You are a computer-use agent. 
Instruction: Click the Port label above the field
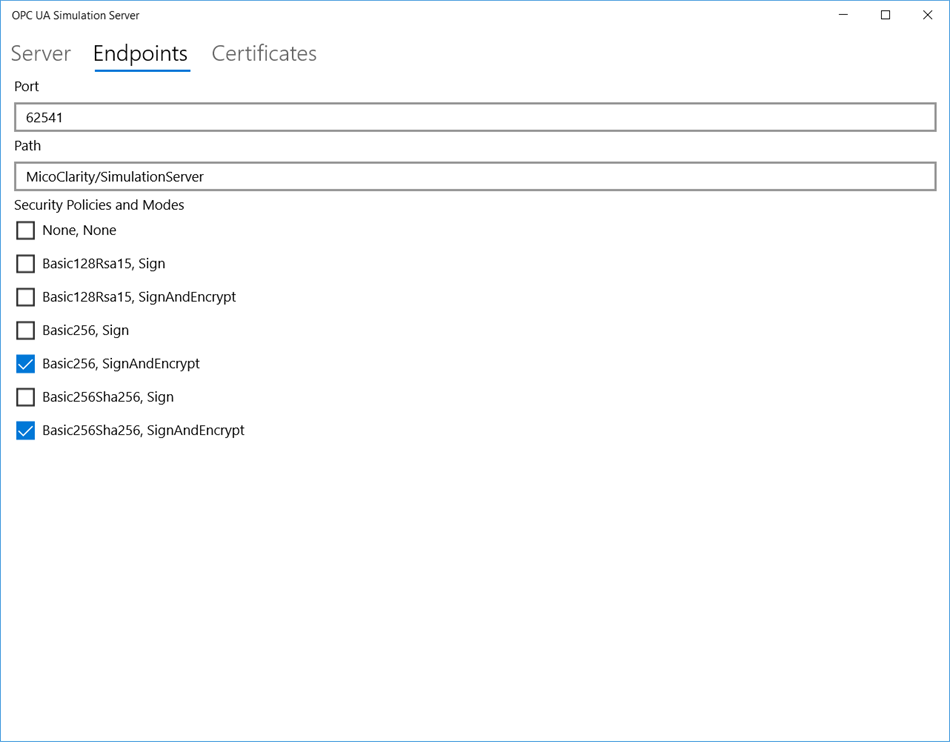(x=25, y=86)
